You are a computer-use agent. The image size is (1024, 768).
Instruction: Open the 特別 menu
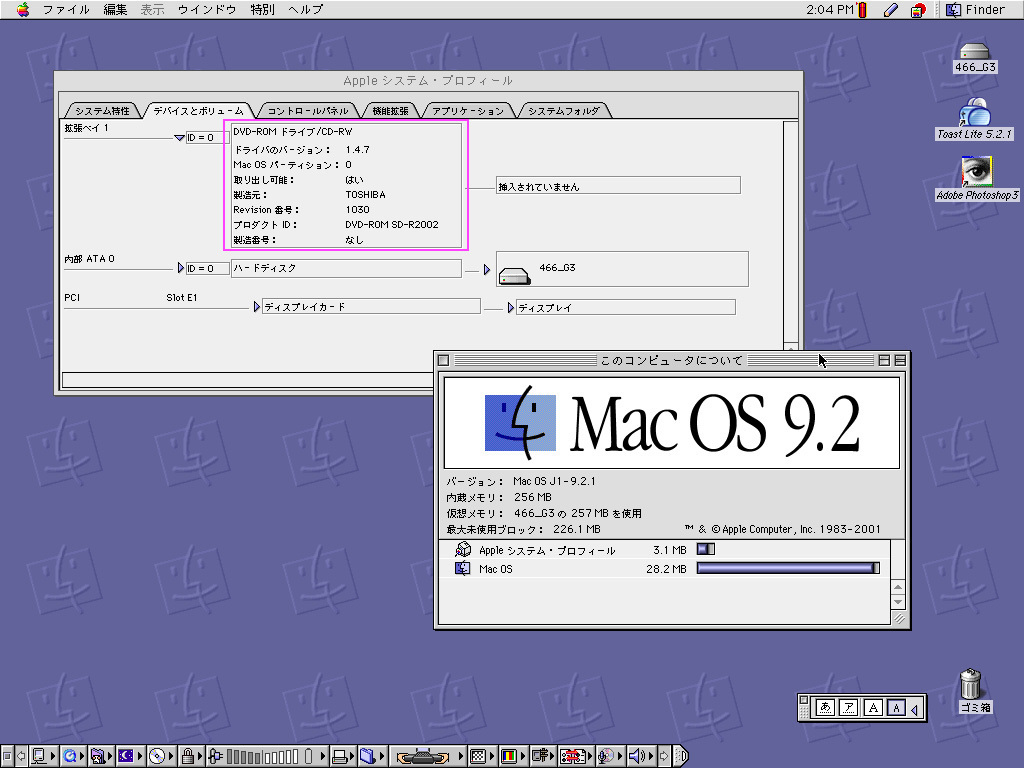pyautogui.click(x=263, y=9)
